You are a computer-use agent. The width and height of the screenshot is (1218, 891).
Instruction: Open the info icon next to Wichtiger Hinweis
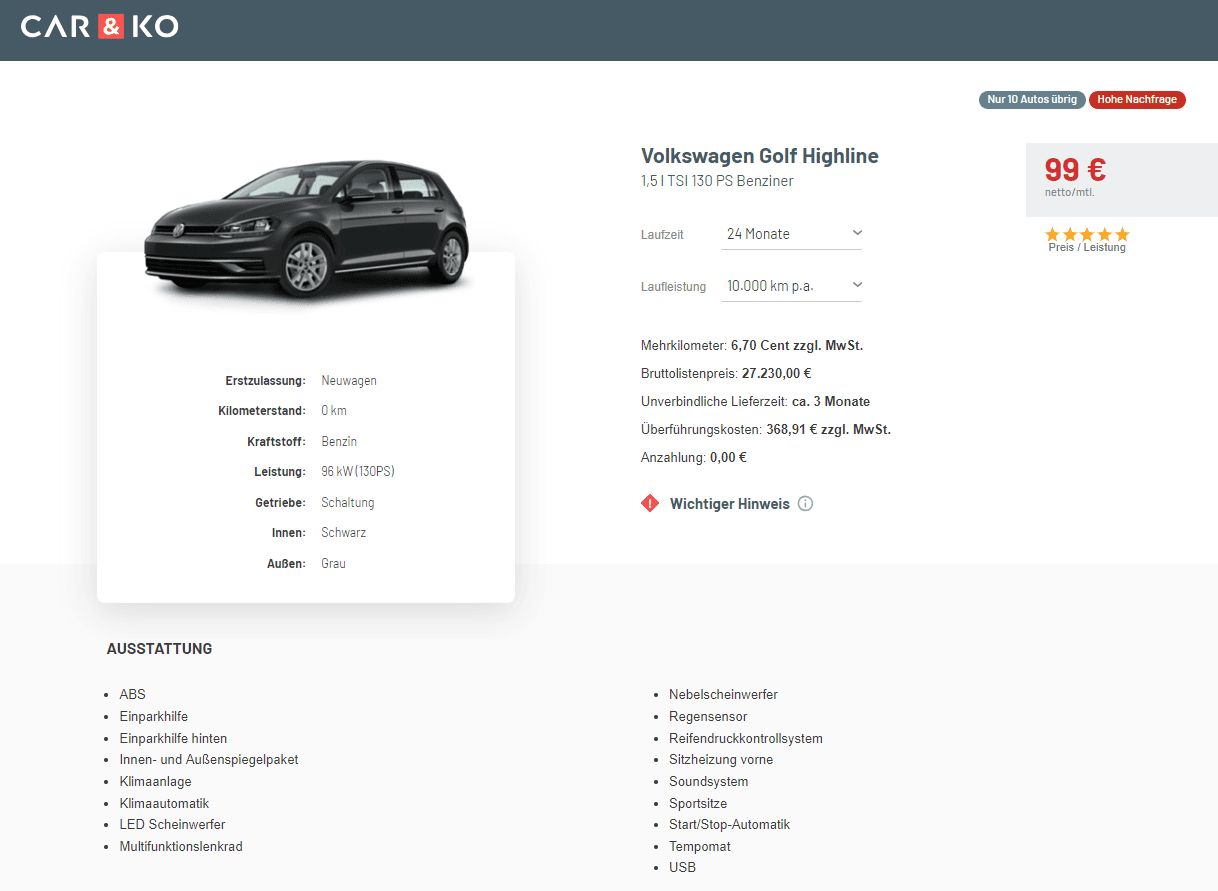click(x=806, y=504)
